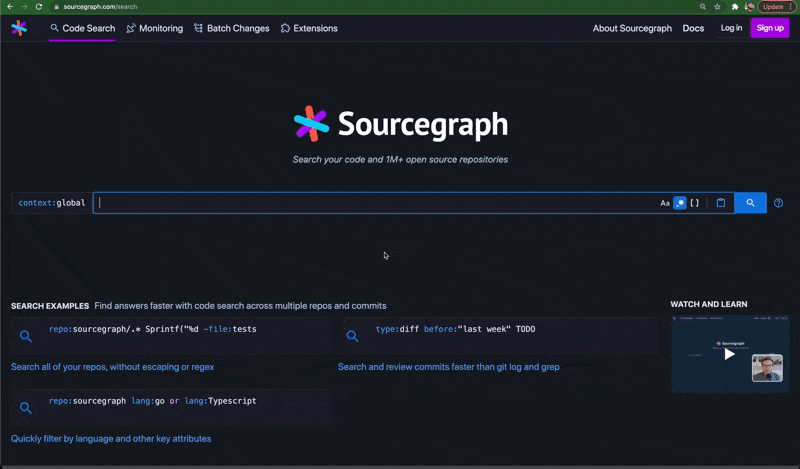Screen dimensions: 800x469
Task: Open the About Sourcegraph link
Action: [x=632, y=28]
